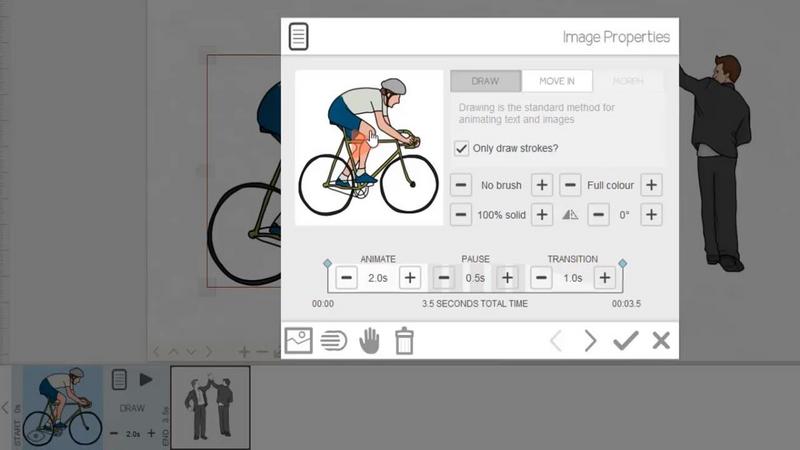Reduce TRANSITION time with minus
Viewport: 800px width, 450px height.
coord(541,278)
